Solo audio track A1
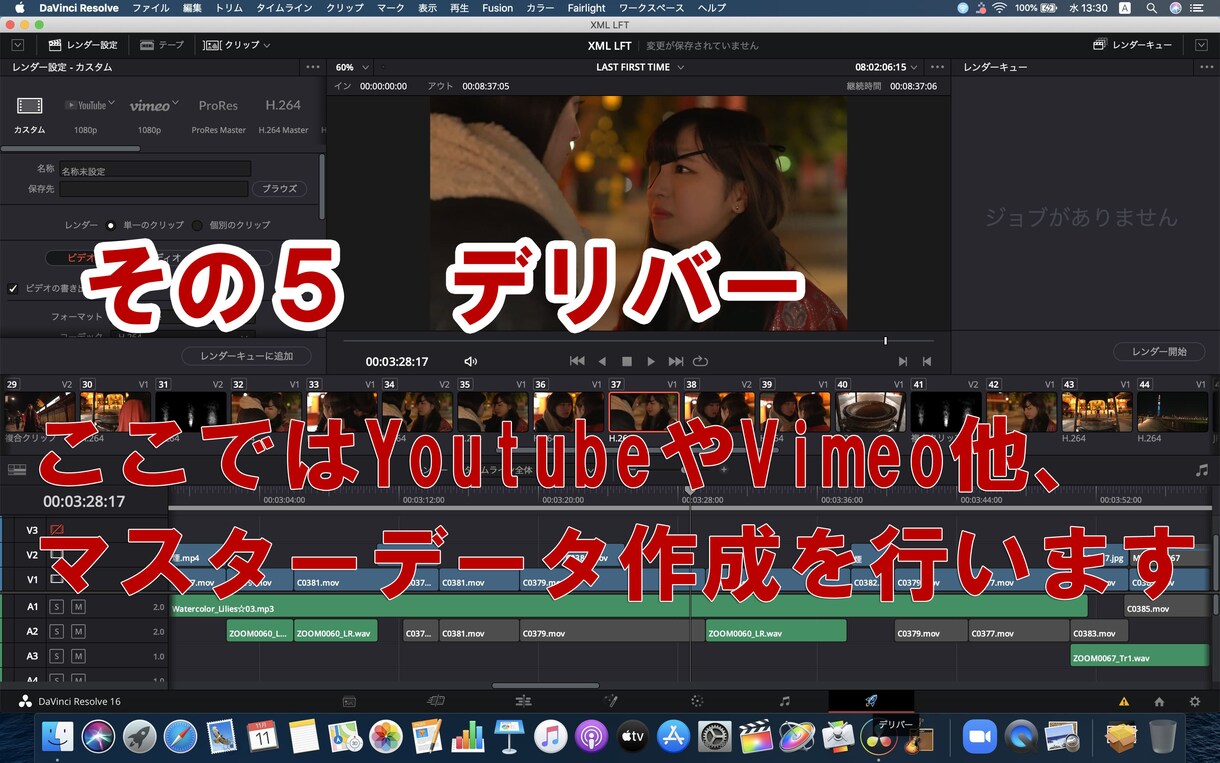1220x763 pixels. [x=56, y=607]
